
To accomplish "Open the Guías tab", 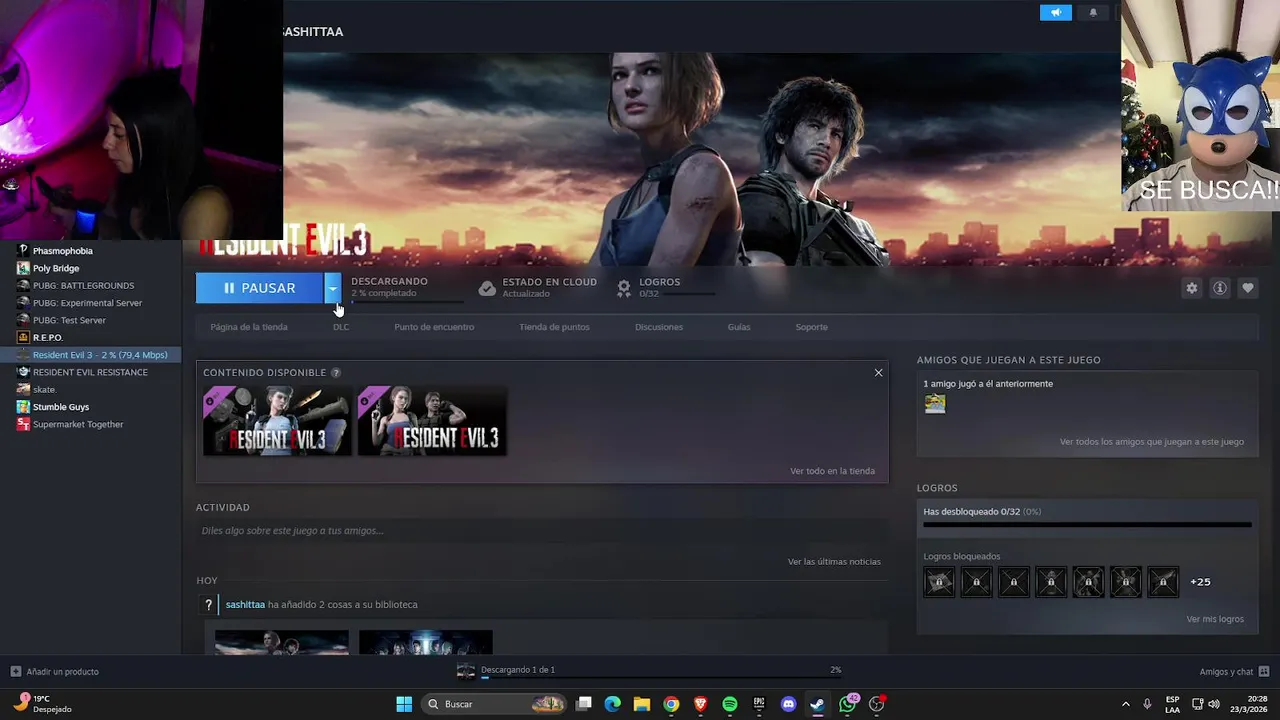I will pyautogui.click(x=739, y=327).
